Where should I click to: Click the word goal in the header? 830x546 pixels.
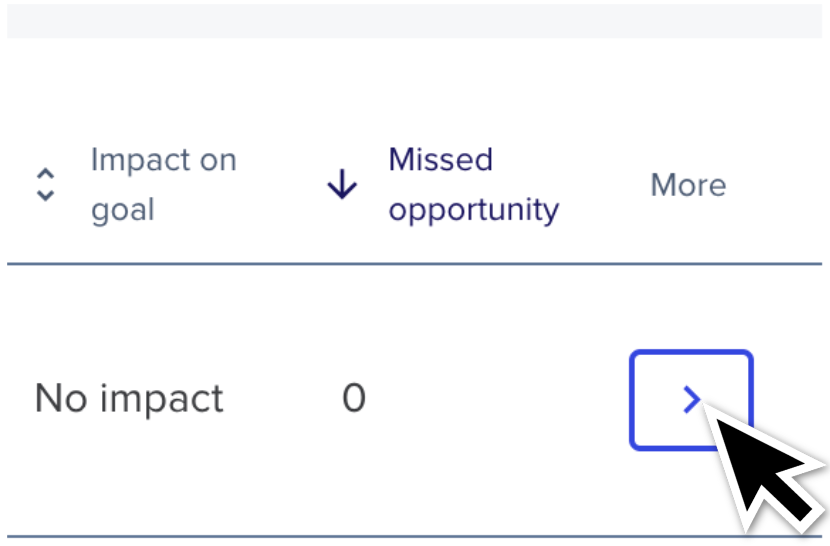click(x=122, y=210)
